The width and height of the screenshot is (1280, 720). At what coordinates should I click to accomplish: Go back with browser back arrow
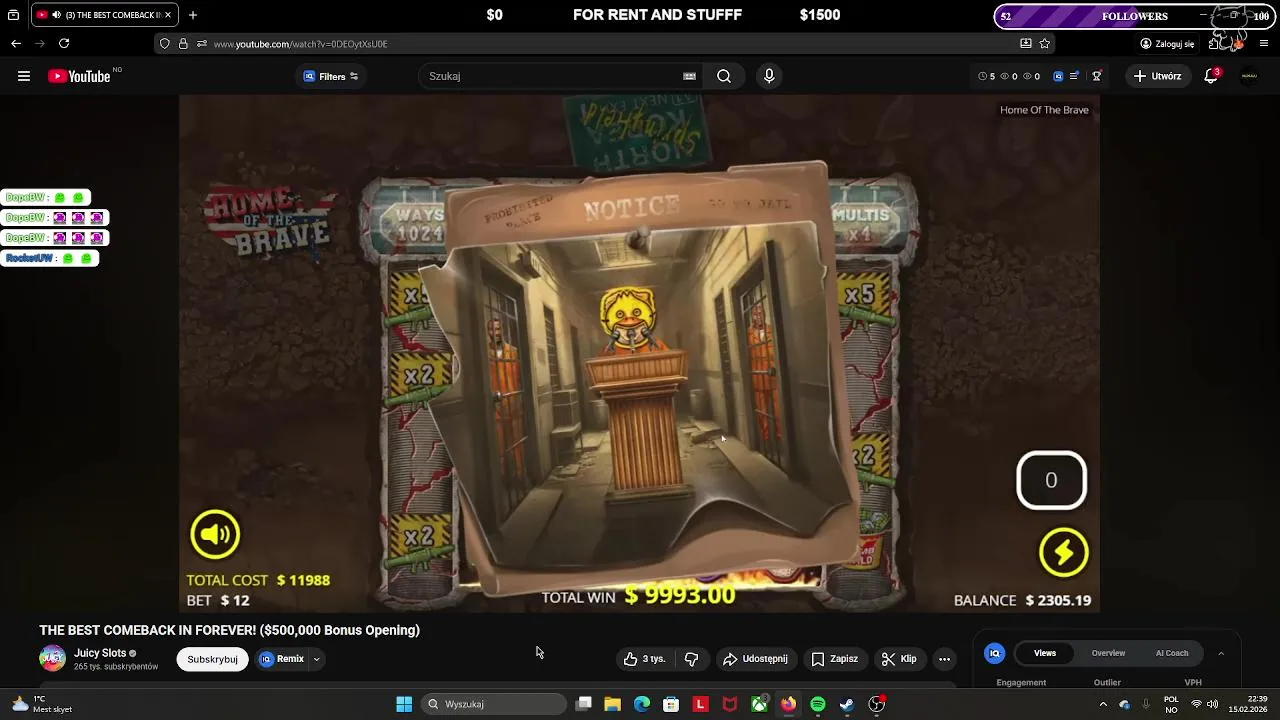click(x=16, y=44)
